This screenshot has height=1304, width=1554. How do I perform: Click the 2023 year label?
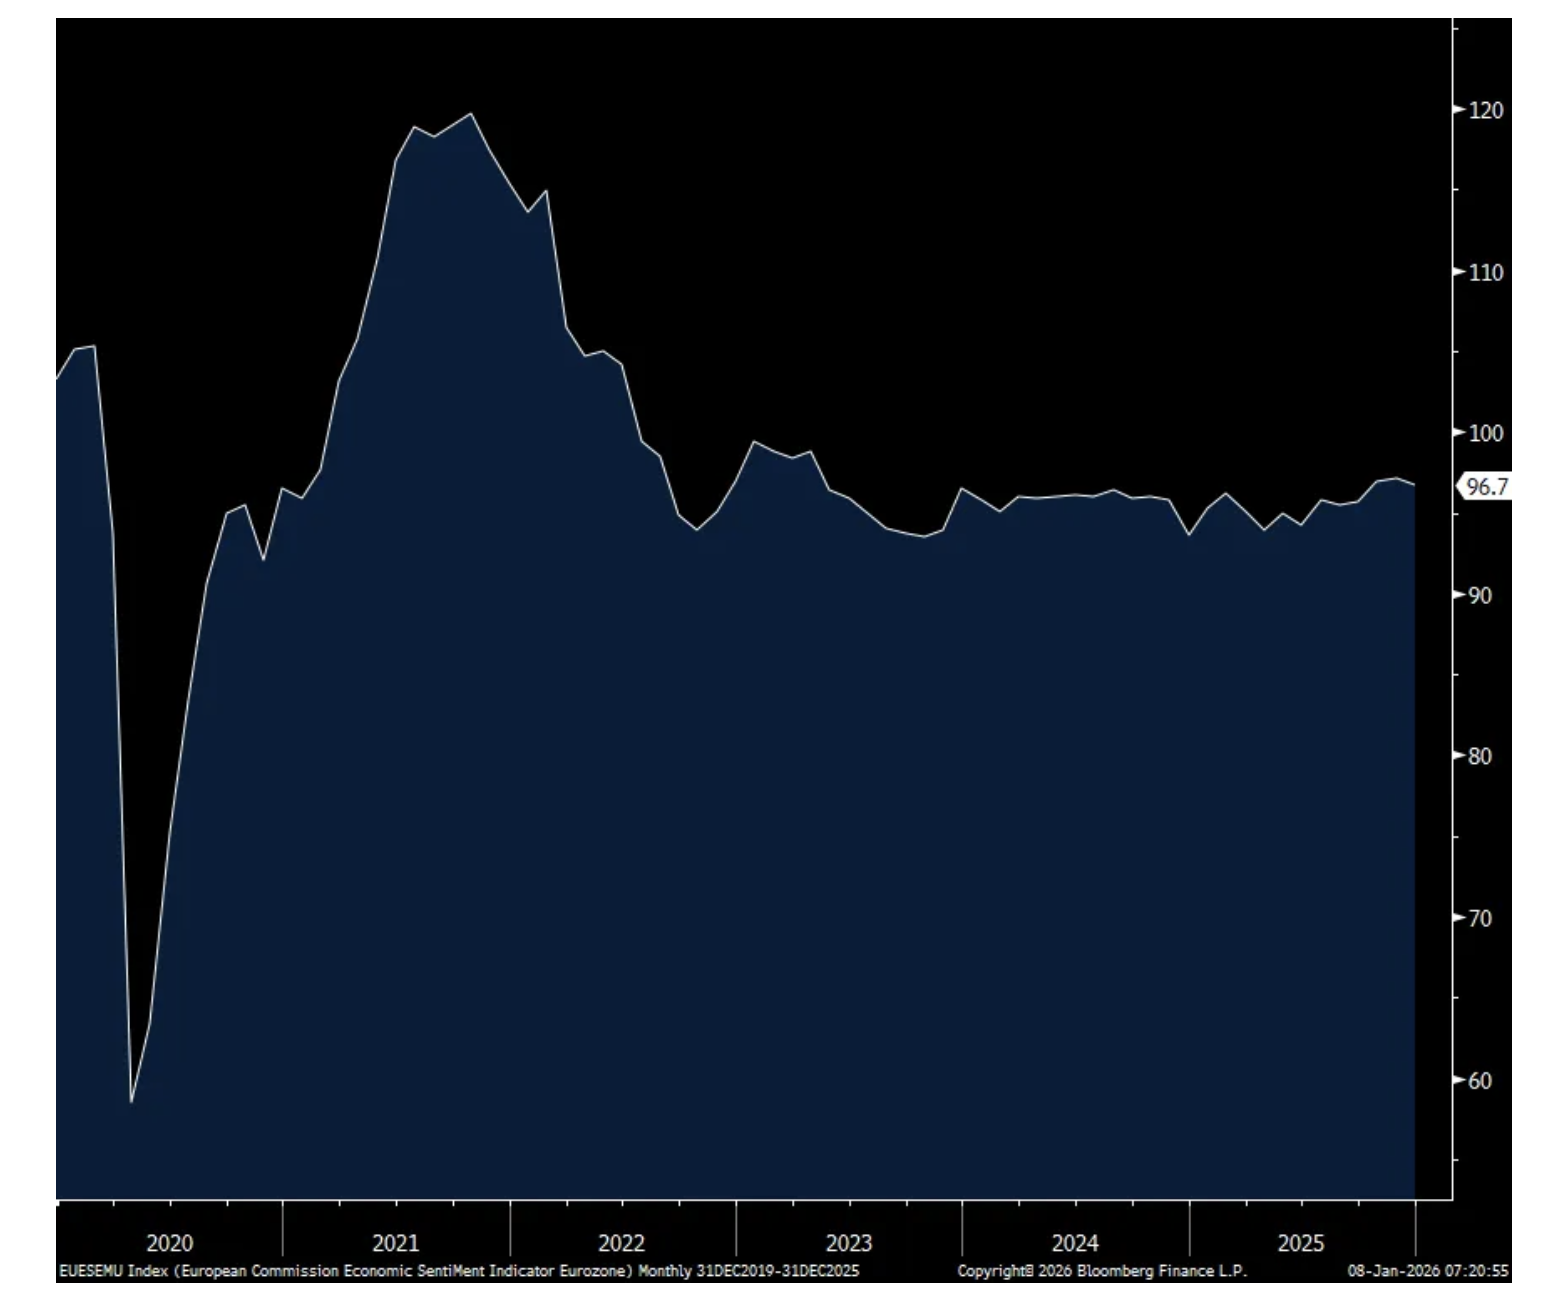[x=848, y=1243]
